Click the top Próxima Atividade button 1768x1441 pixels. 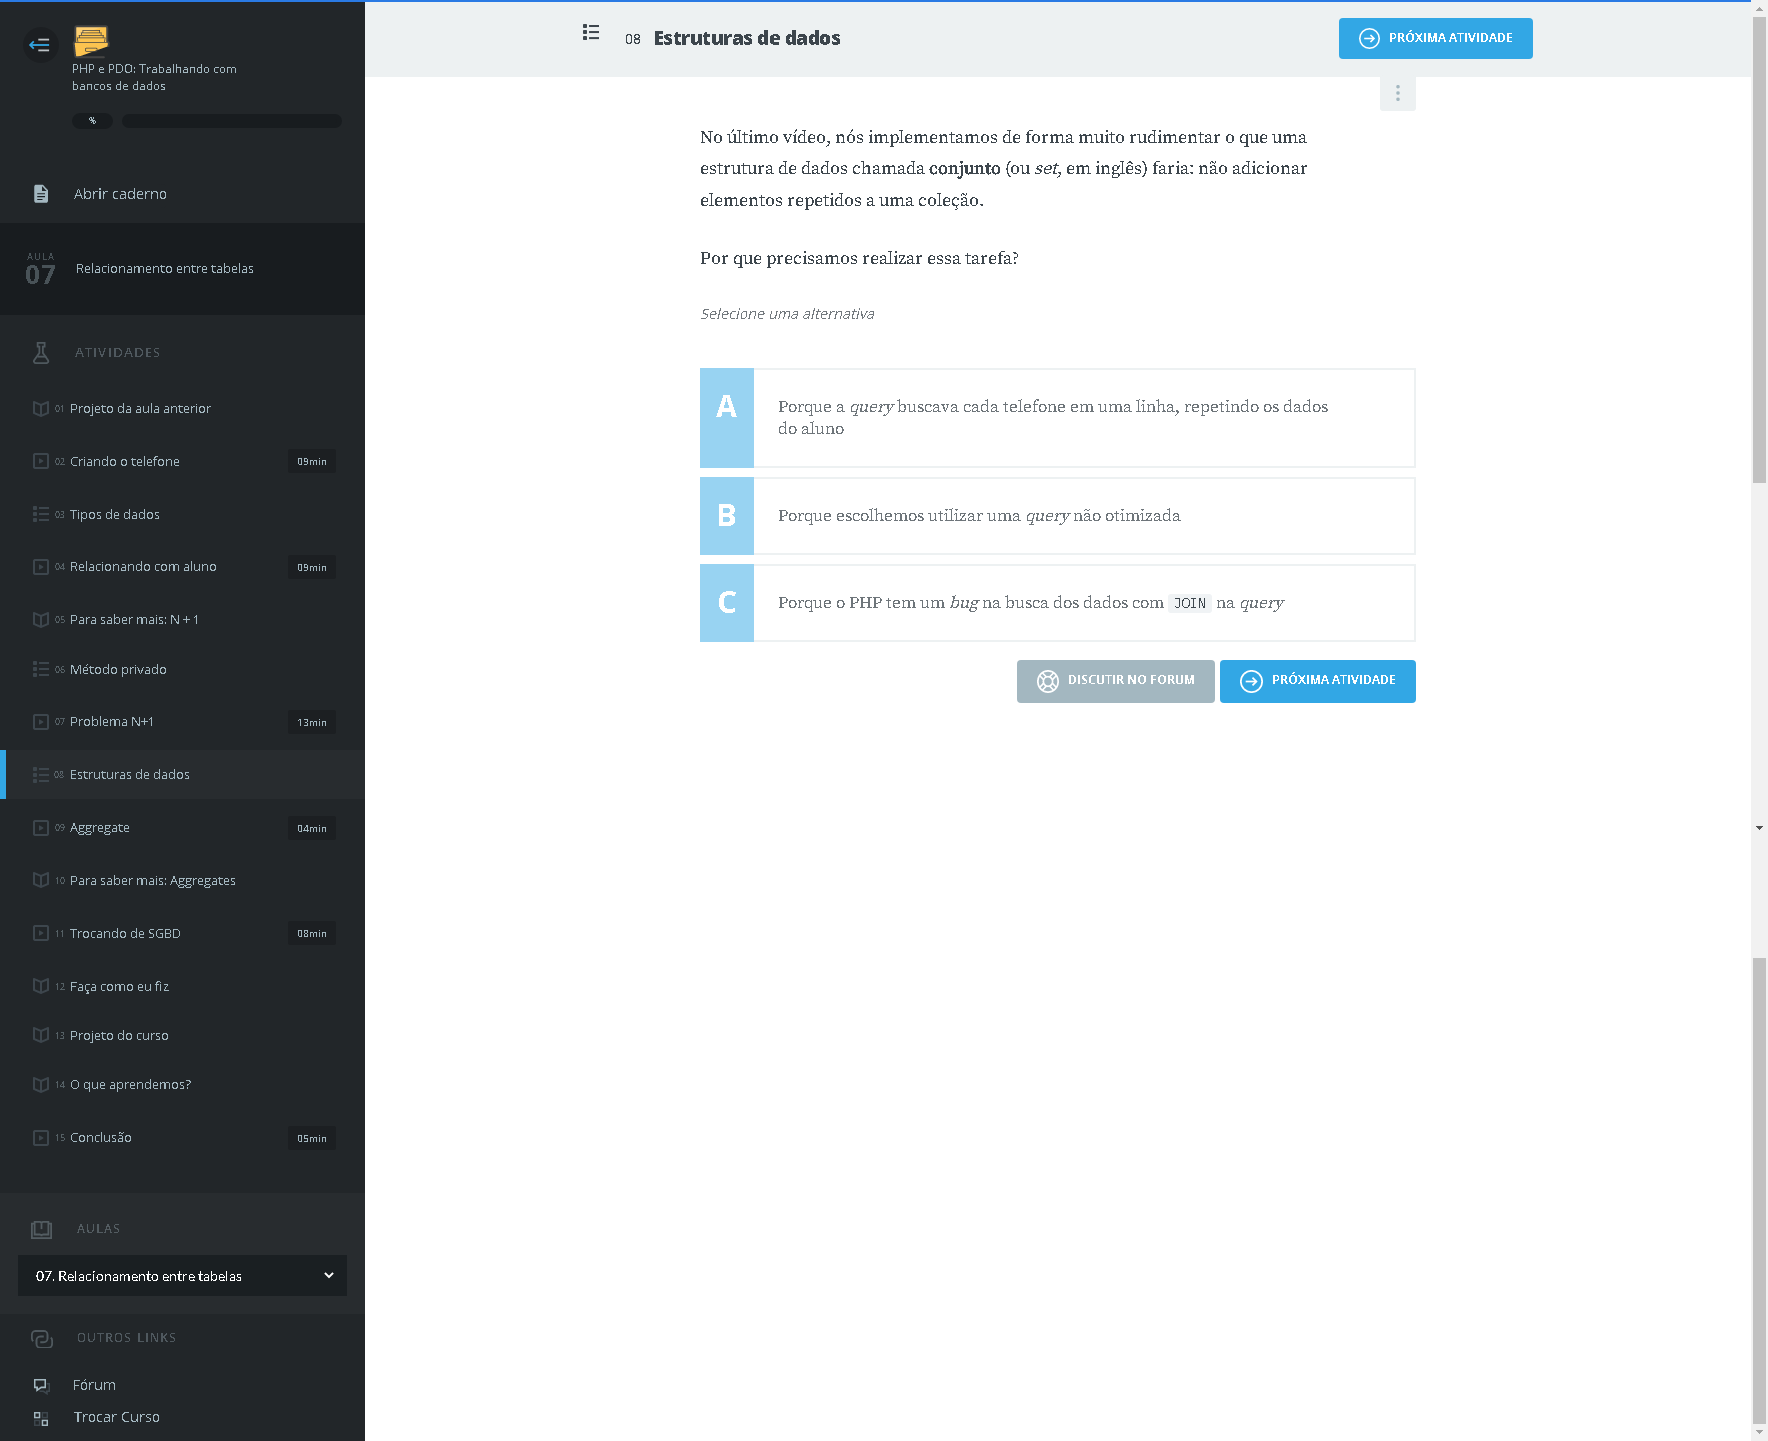1435,38
